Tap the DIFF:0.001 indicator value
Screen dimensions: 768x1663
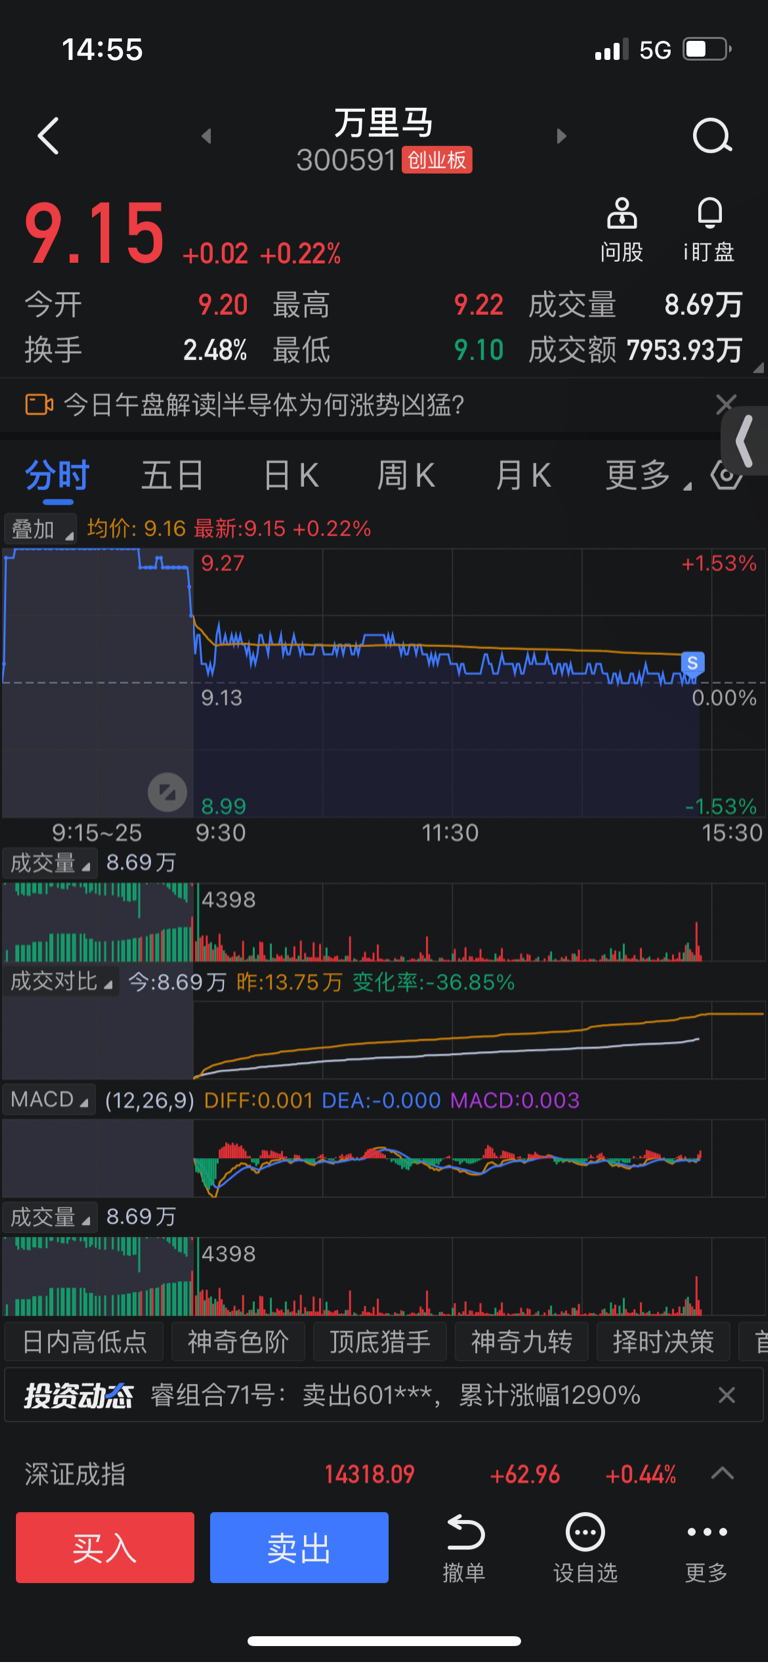click(258, 1100)
